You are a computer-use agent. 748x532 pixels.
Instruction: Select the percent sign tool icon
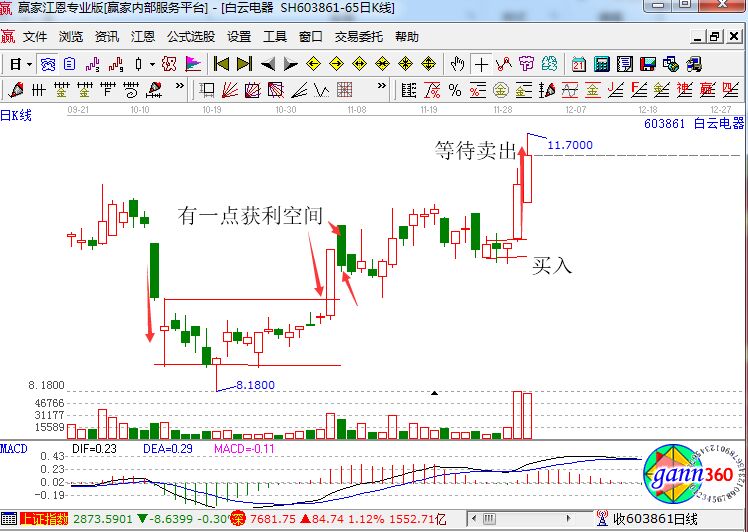point(454,90)
